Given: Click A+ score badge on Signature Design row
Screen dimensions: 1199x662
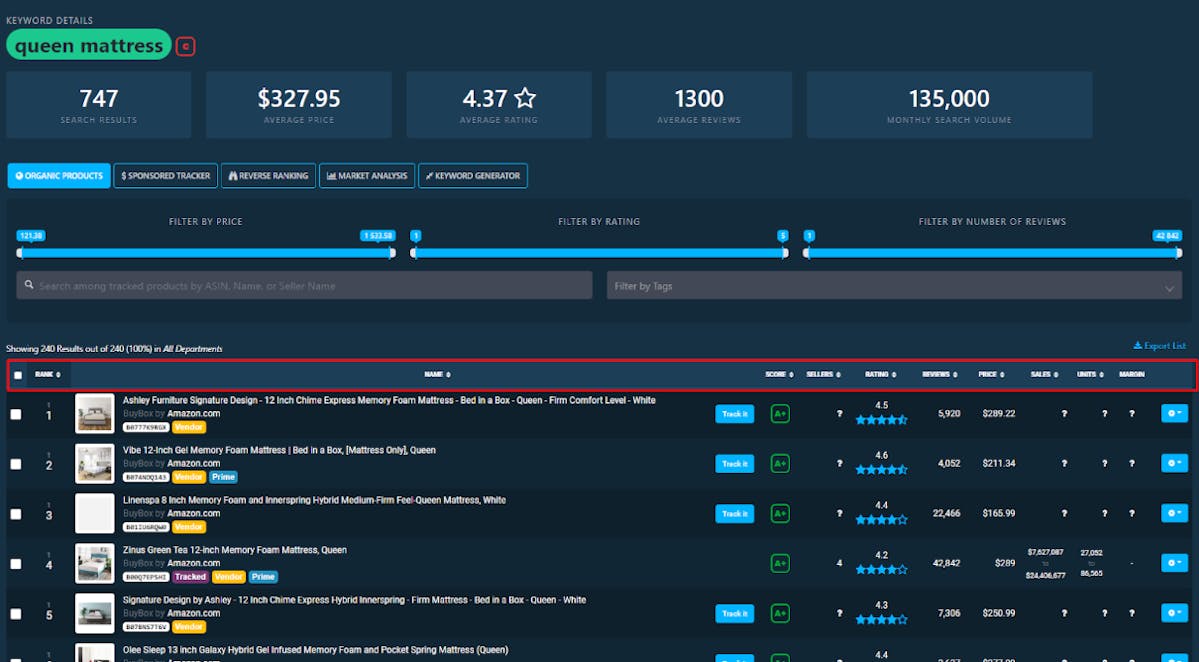Looking at the screenshot, I should click(x=780, y=613).
